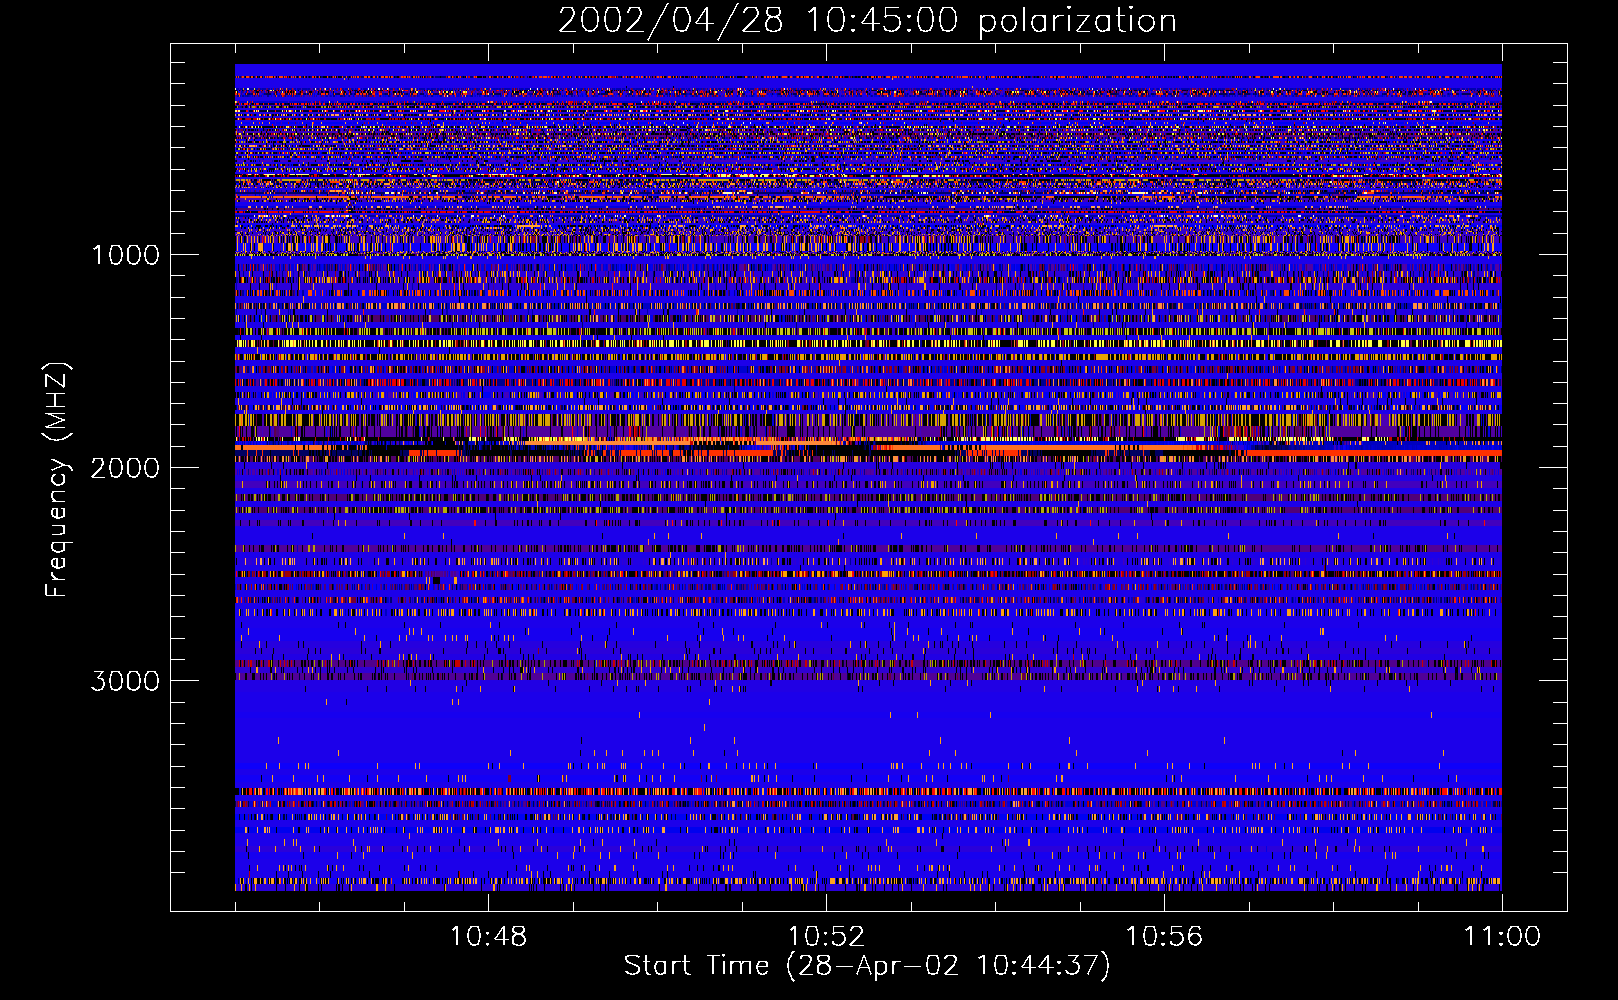1618x1000 pixels.
Task: Click the 10:52 time axis label
Action: coord(826,937)
